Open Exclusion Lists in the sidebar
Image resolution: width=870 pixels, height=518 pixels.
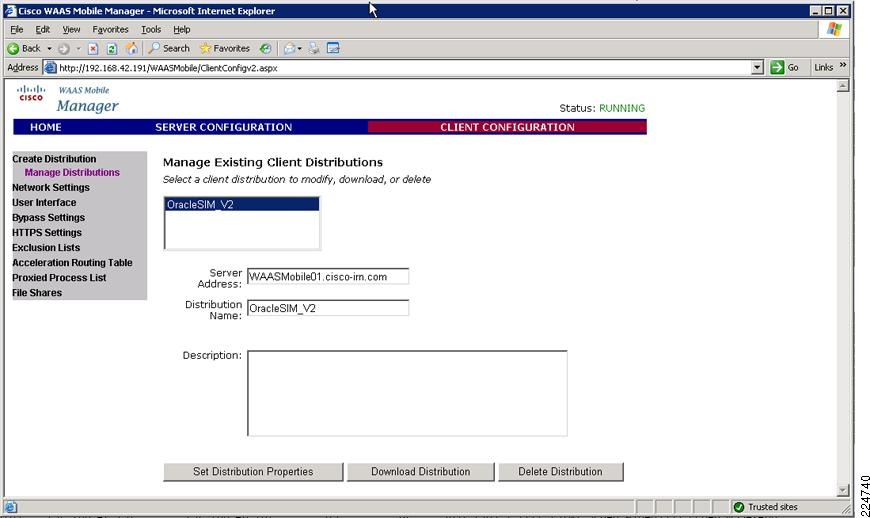click(46, 247)
